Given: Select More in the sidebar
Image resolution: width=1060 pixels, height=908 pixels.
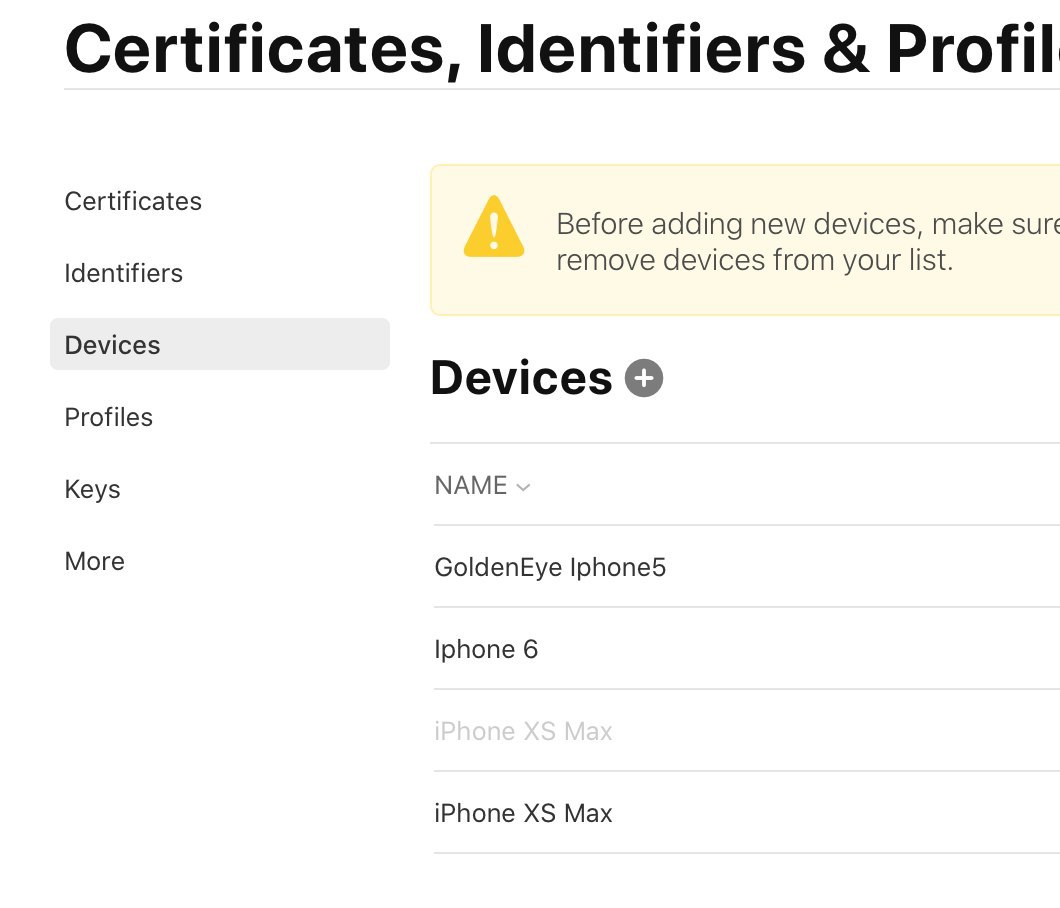Looking at the screenshot, I should [95, 561].
